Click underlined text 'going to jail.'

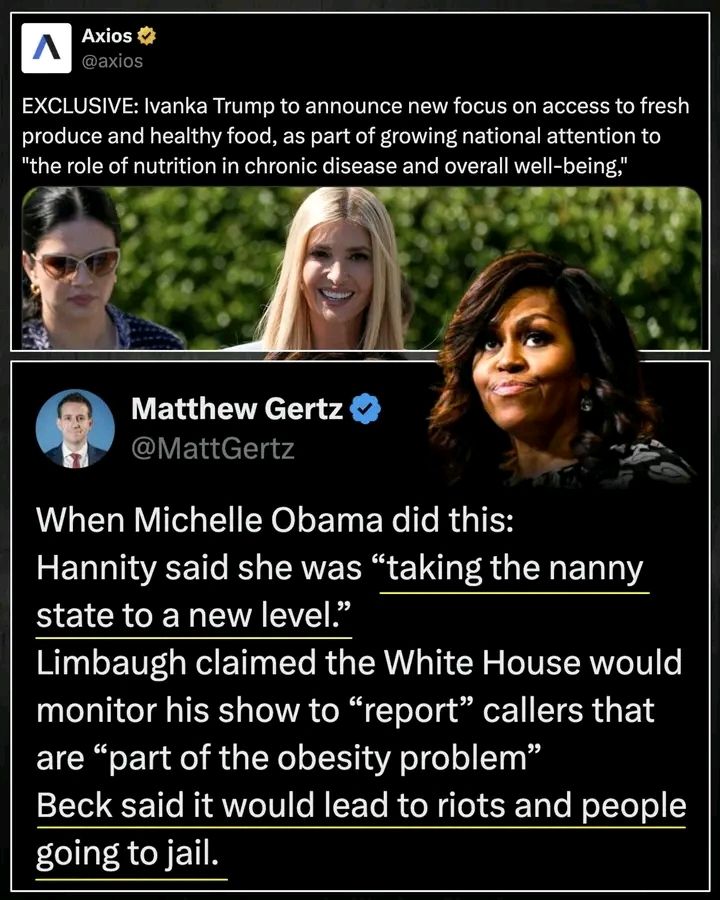point(128,854)
